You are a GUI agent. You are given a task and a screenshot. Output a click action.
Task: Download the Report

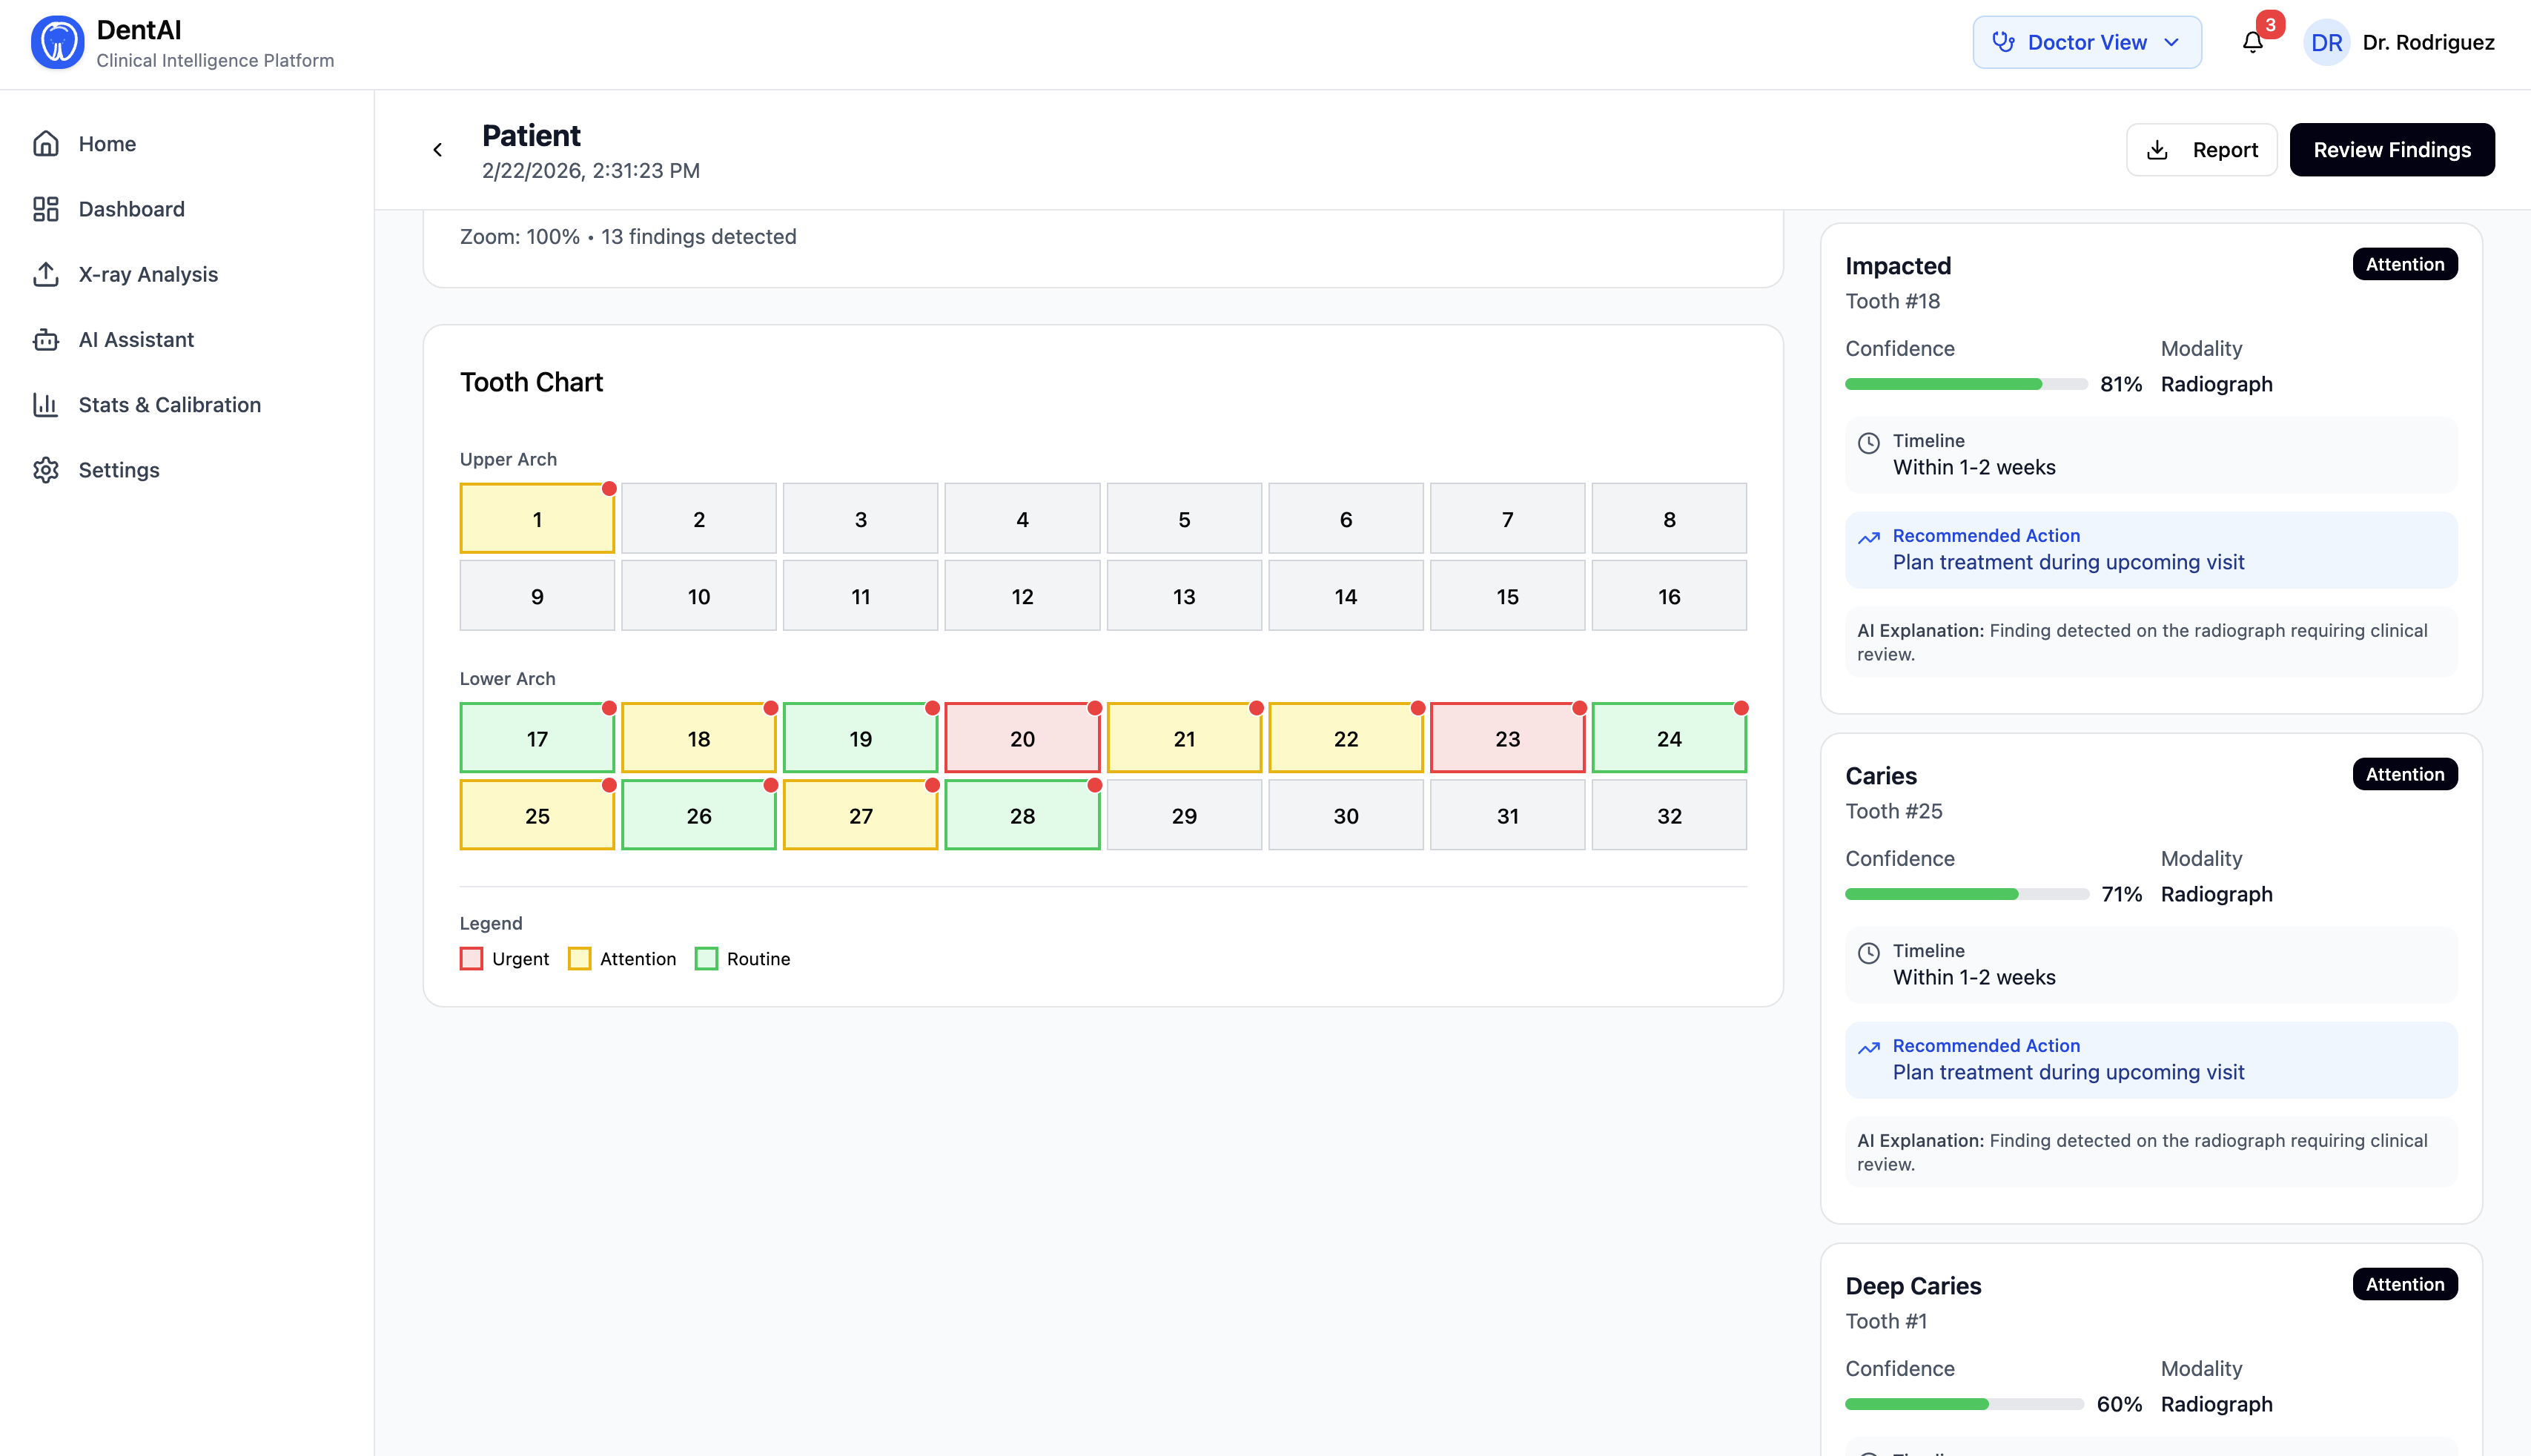pos(2201,150)
